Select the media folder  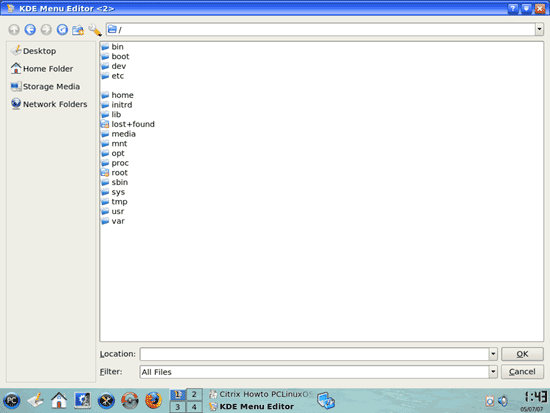pyautogui.click(x=118, y=134)
